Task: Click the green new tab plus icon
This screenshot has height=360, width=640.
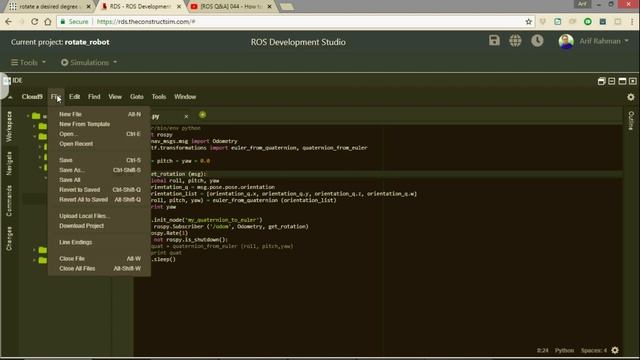Action: click(x=202, y=115)
